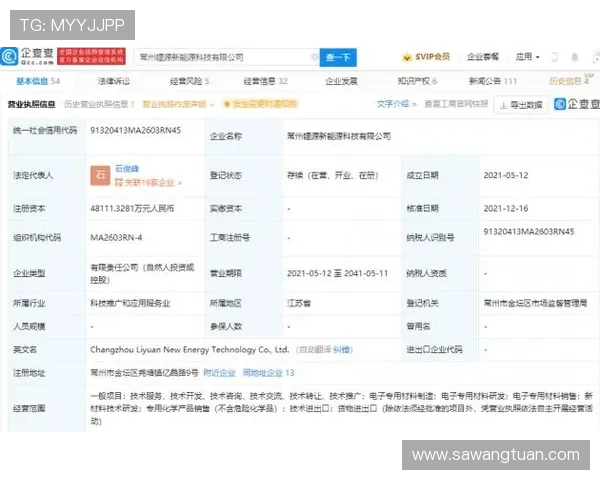Expand the 营业执照作废声明 dropdown
The height and width of the screenshot is (480, 600).
tap(177, 104)
